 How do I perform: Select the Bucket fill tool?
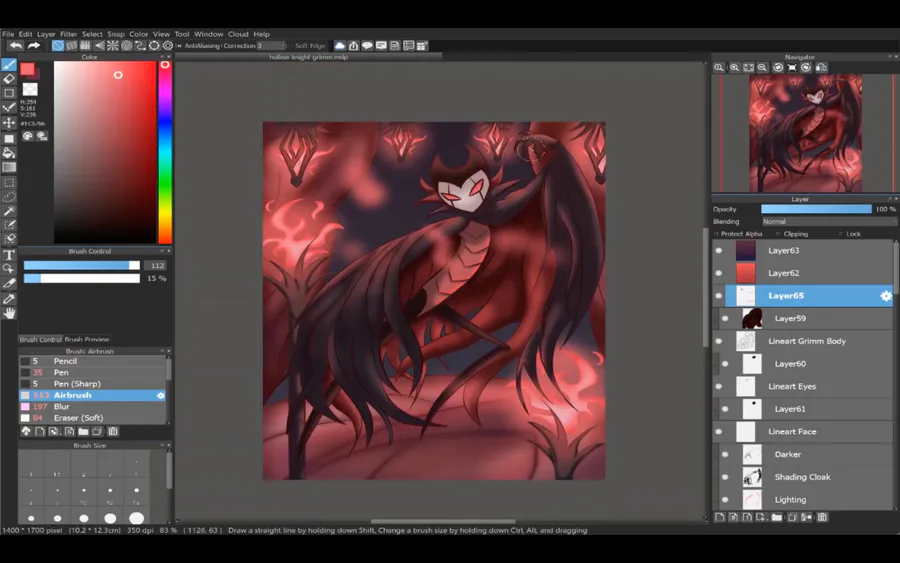(x=9, y=153)
